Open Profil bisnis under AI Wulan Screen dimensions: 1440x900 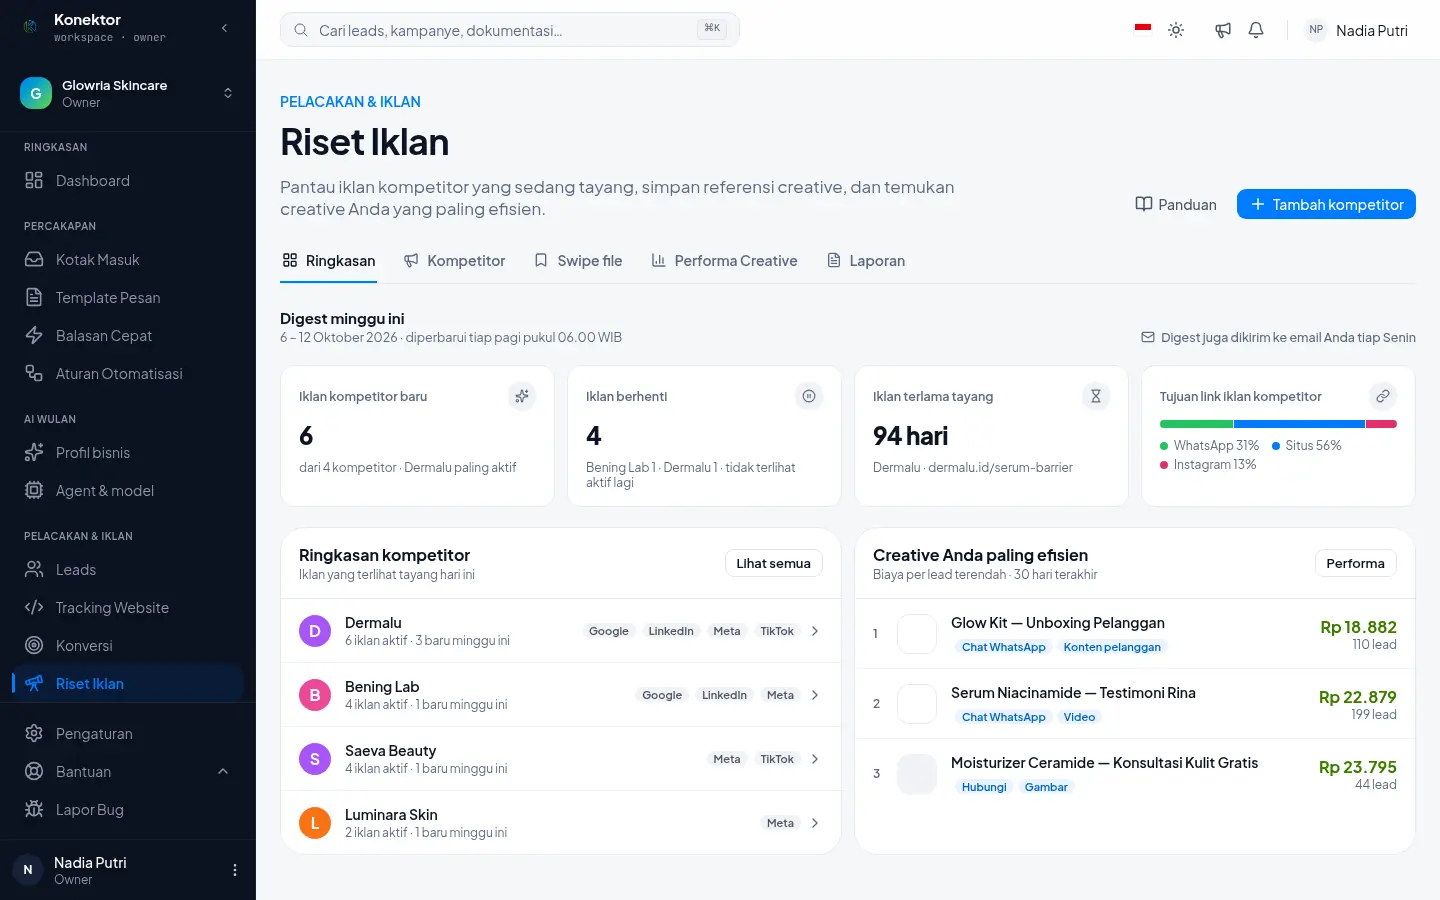coord(128,453)
